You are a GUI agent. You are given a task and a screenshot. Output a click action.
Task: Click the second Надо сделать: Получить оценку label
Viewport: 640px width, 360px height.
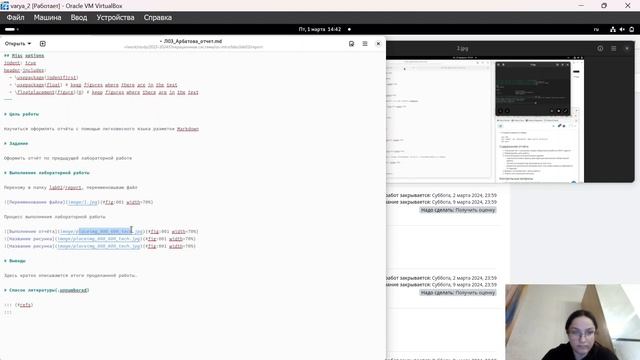coord(458,293)
